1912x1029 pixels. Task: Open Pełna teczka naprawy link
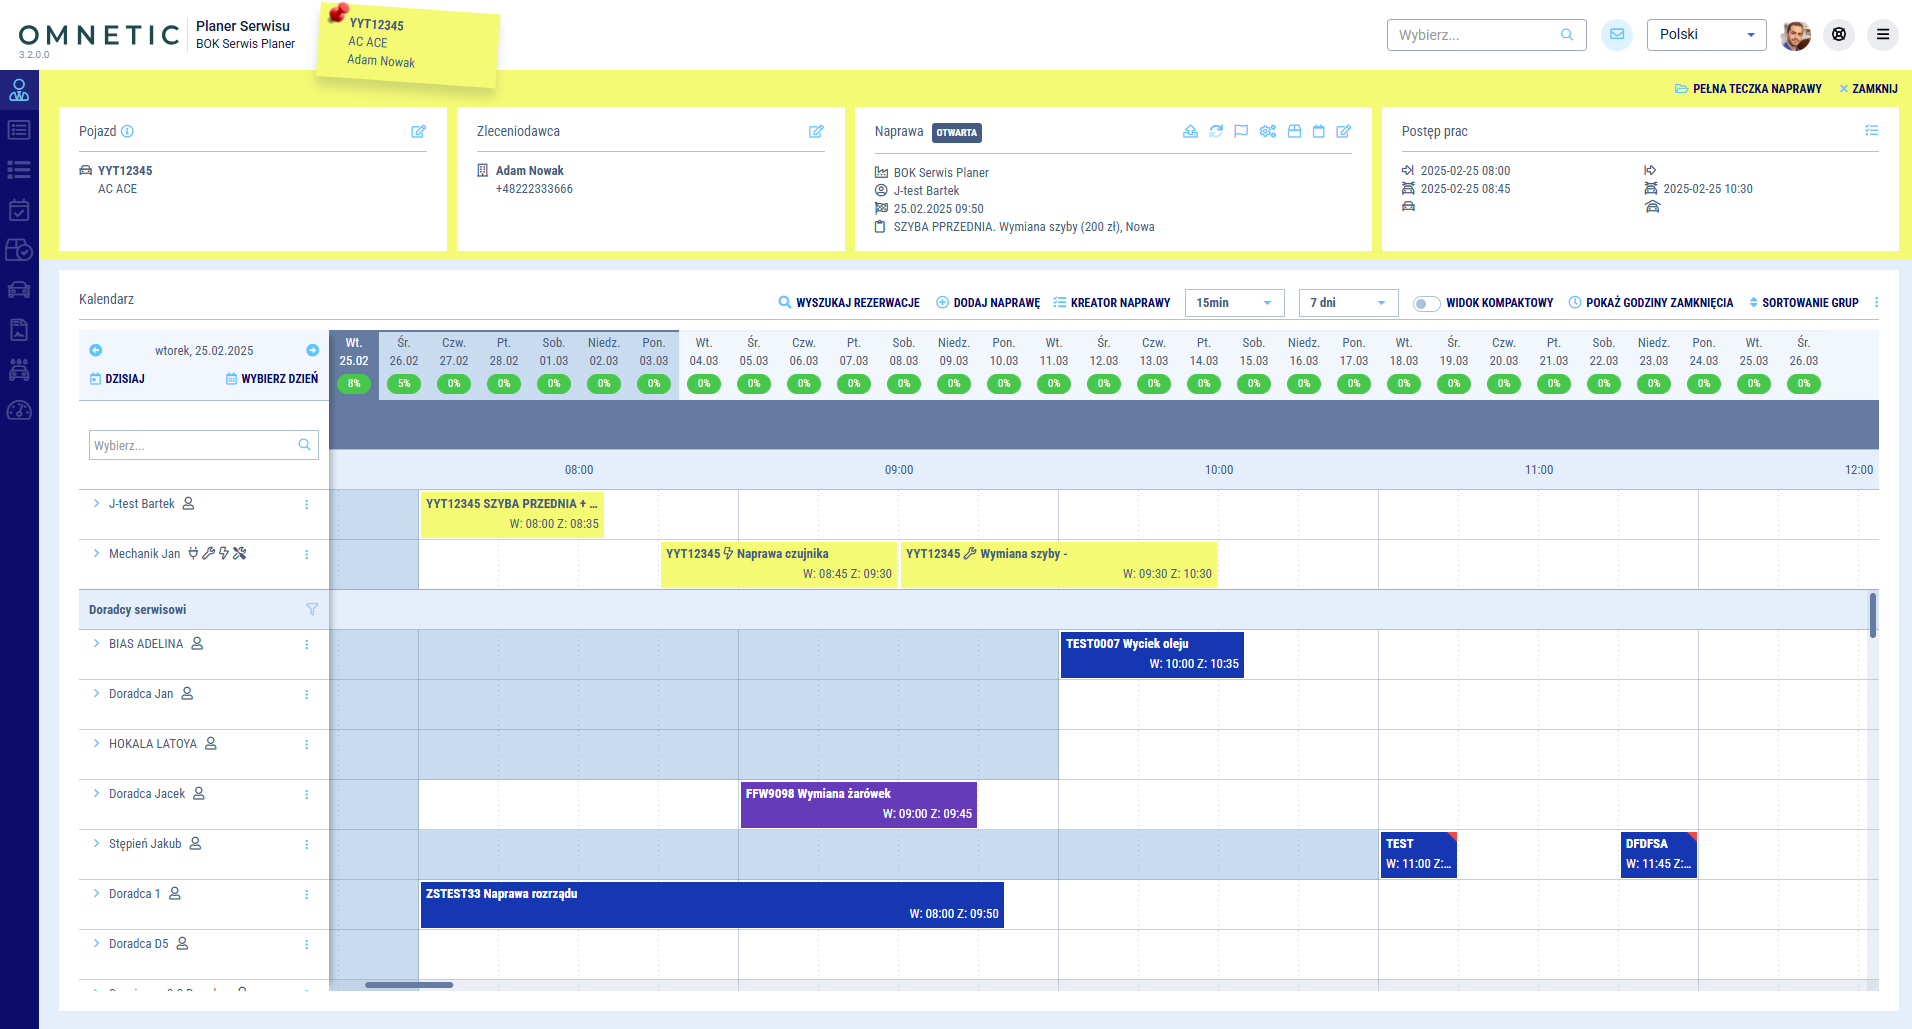click(x=1748, y=89)
